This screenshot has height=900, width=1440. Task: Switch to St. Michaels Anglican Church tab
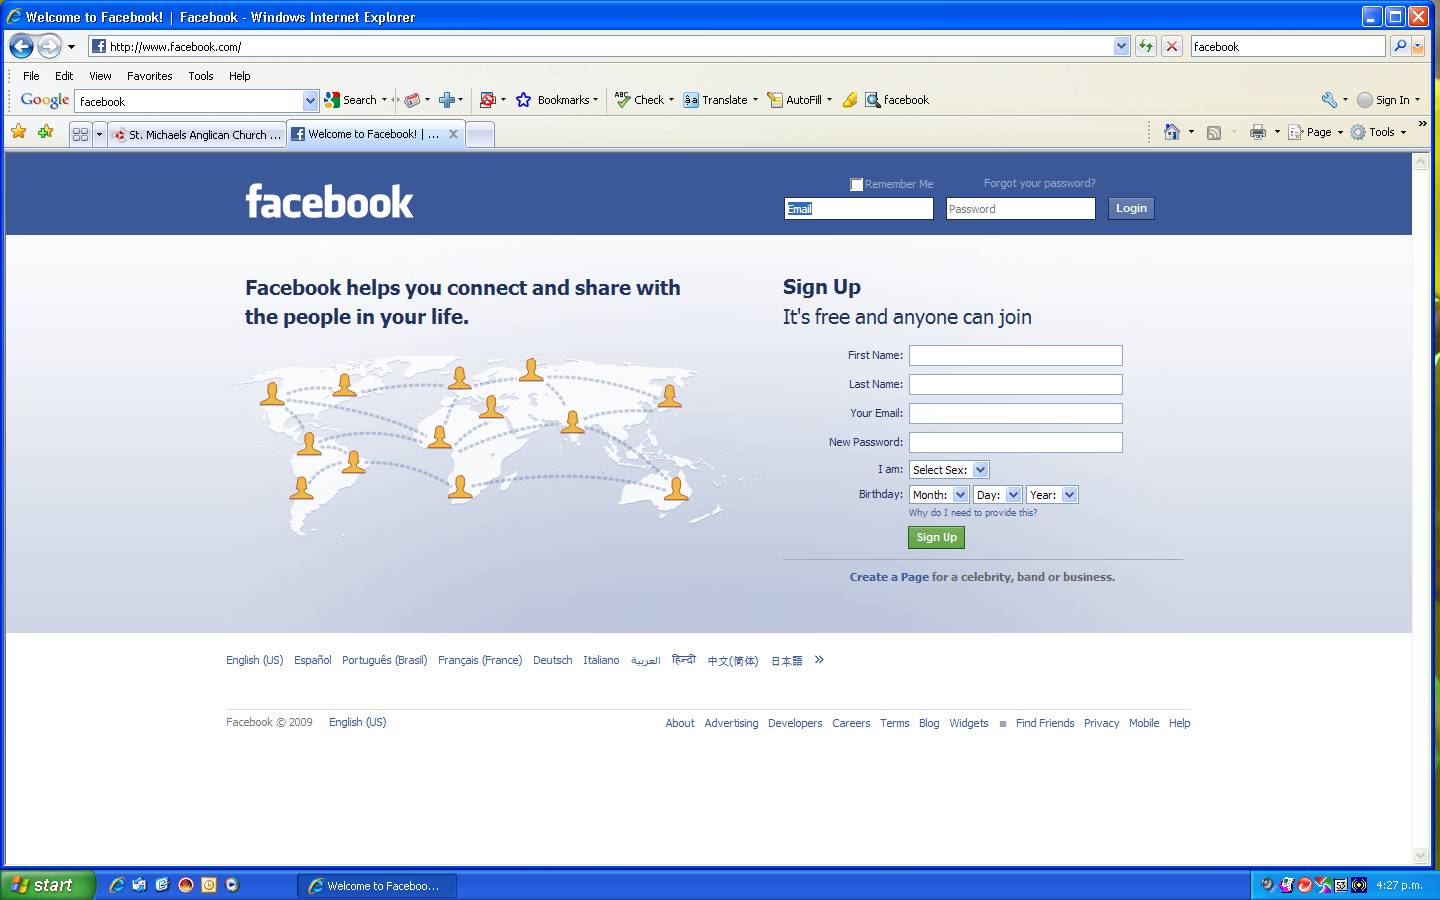coord(197,135)
